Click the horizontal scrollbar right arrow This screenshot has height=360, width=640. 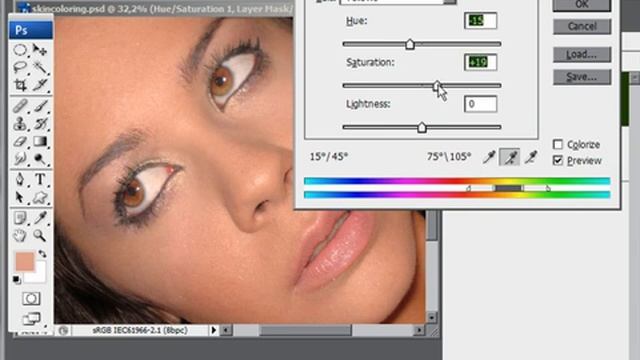pos(420,330)
